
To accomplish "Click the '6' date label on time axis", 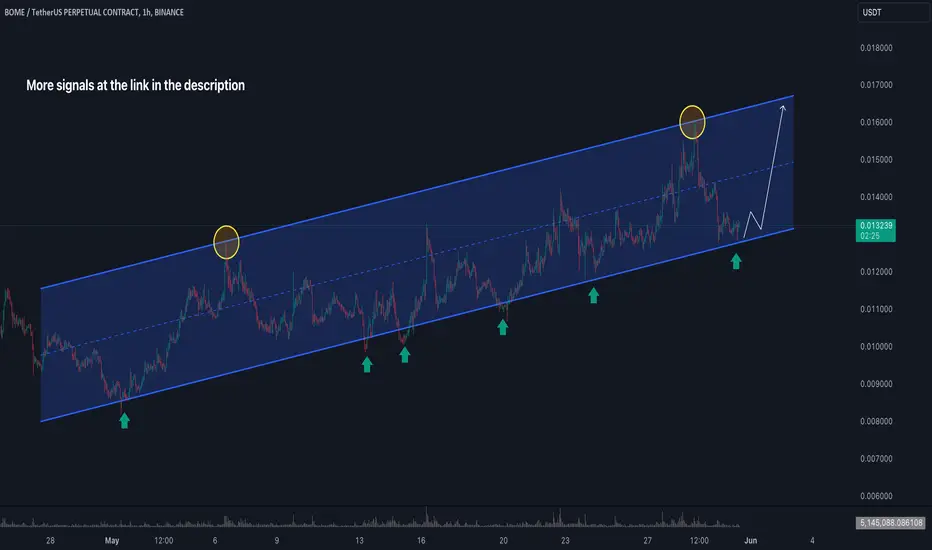I will 215,540.
